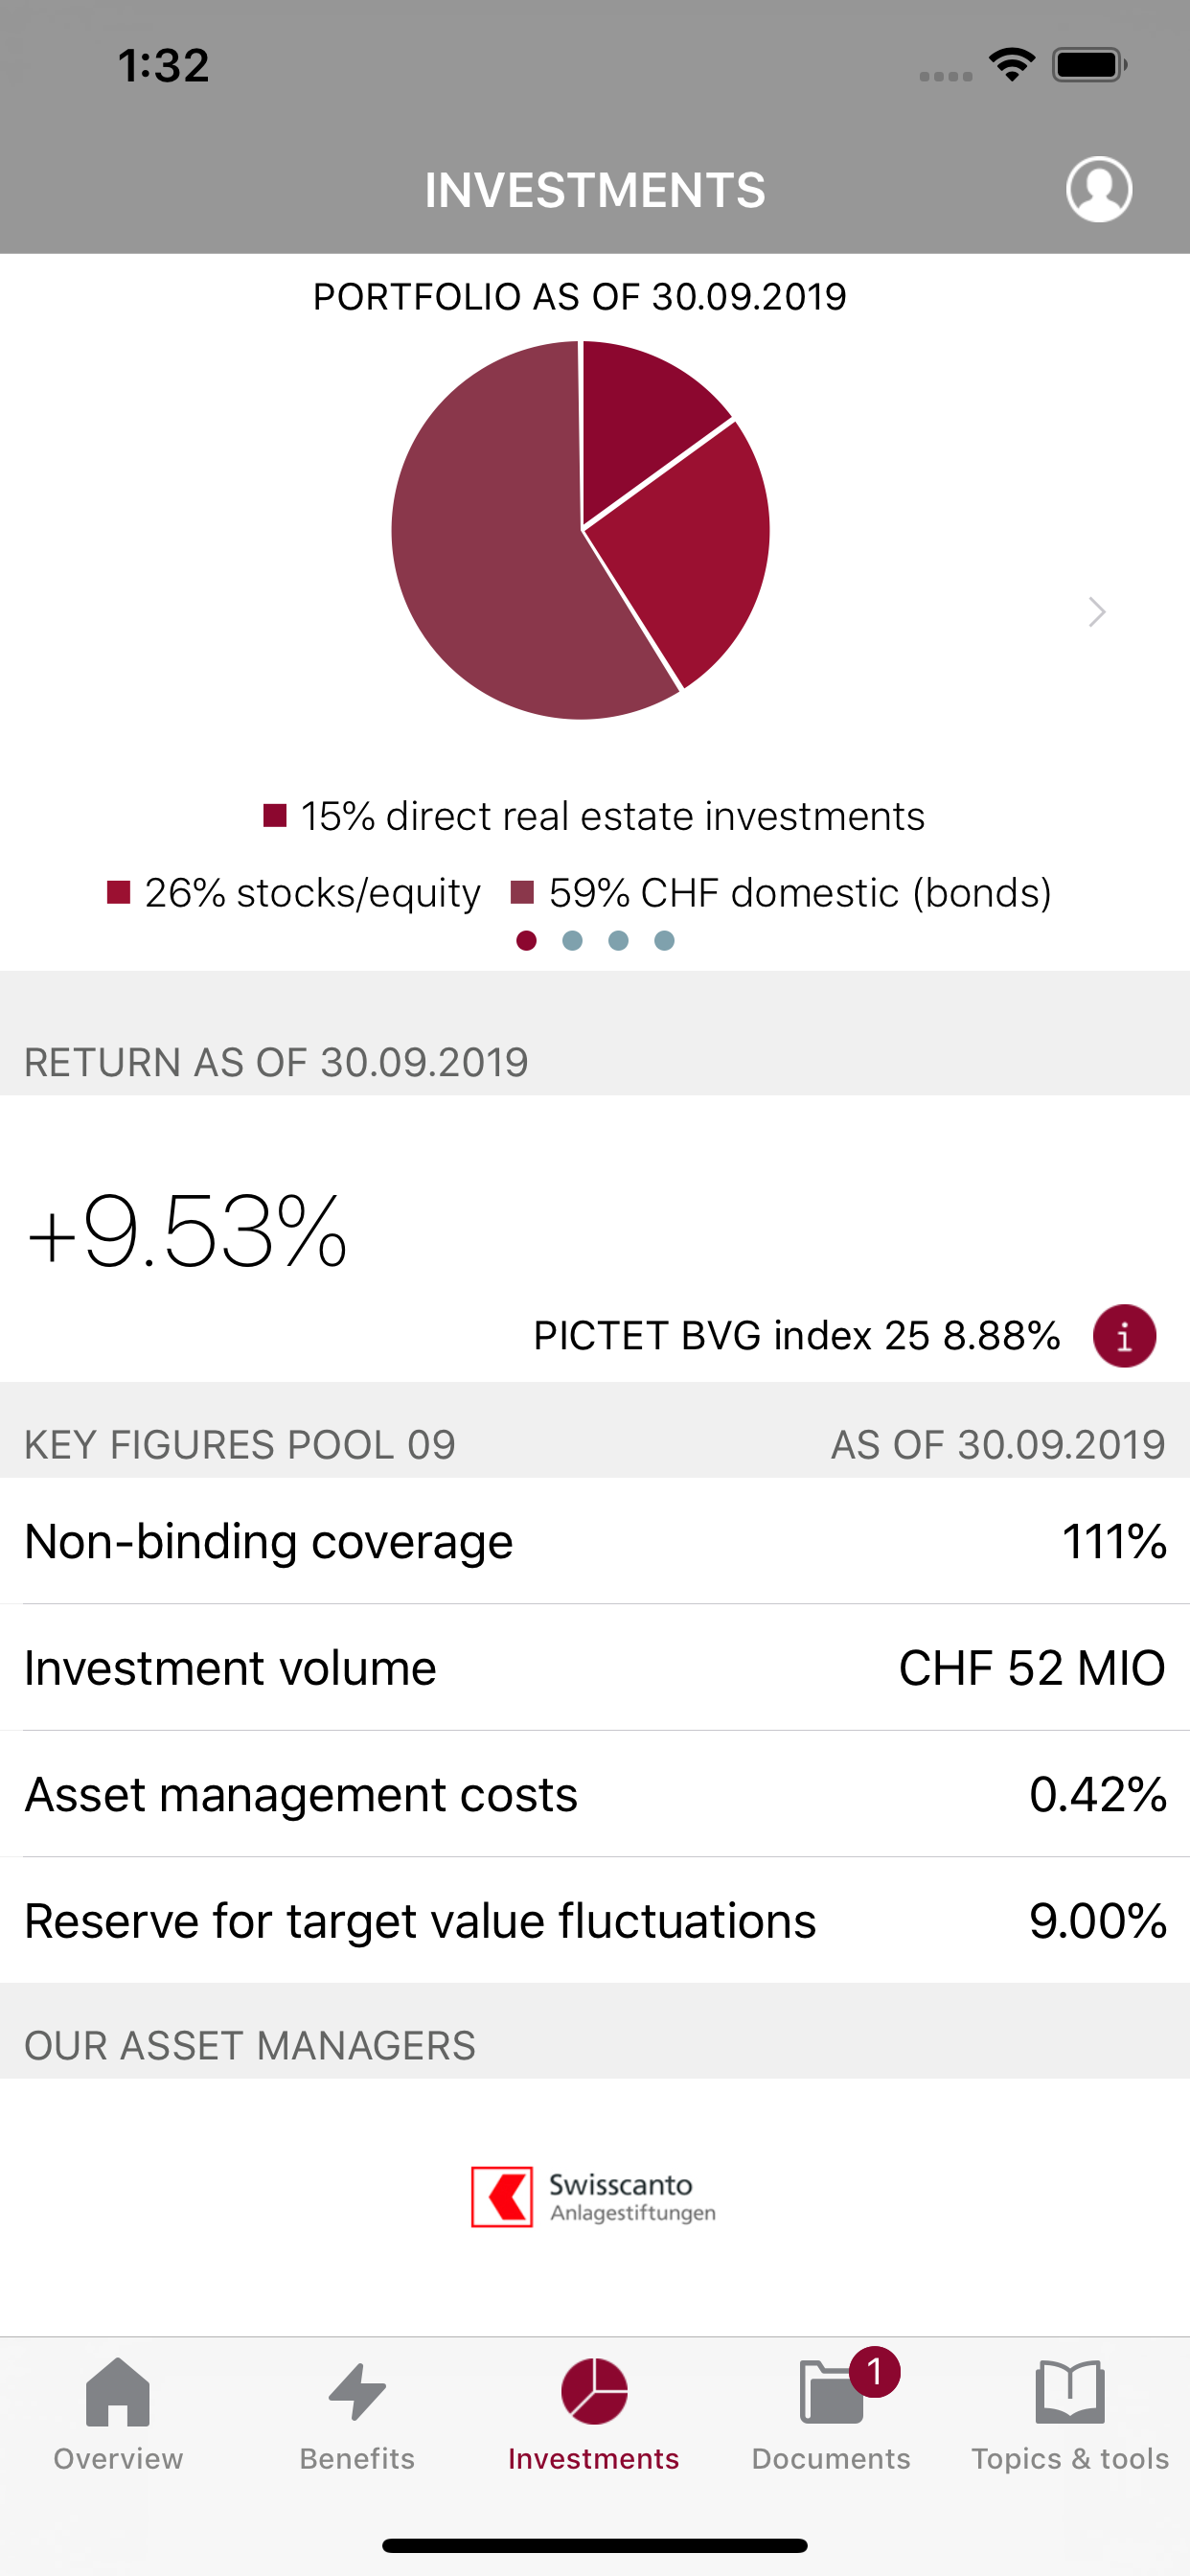The height and width of the screenshot is (2576, 1190).
Task: Switch to the second carousel page dot
Action: coord(572,940)
